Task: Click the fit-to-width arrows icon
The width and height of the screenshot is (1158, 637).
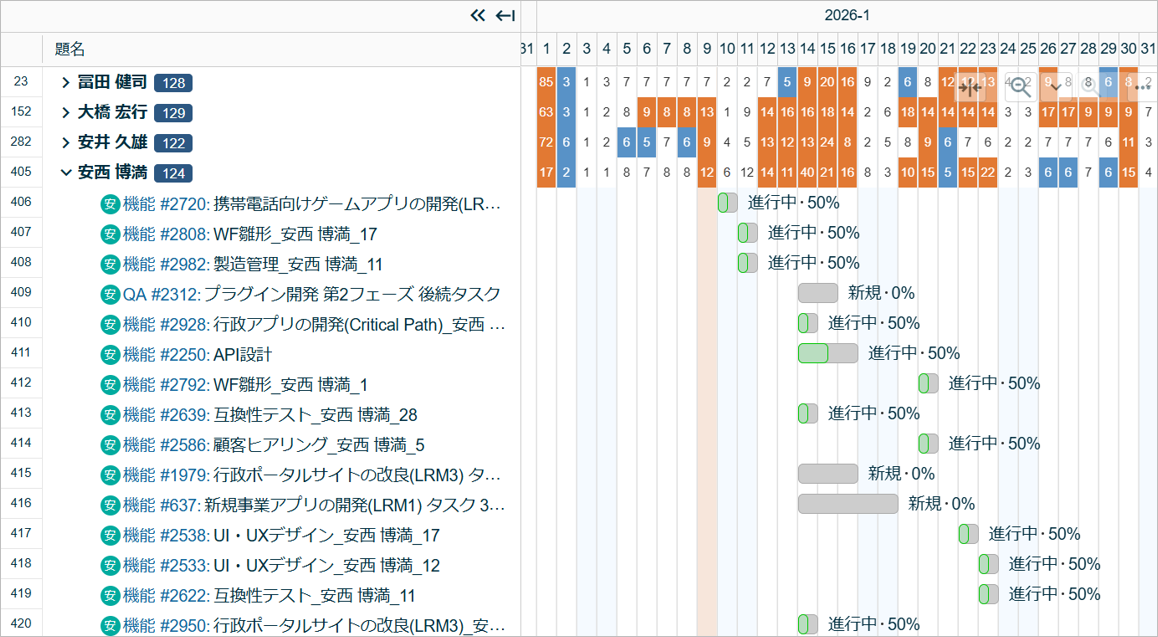Action: (x=968, y=87)
